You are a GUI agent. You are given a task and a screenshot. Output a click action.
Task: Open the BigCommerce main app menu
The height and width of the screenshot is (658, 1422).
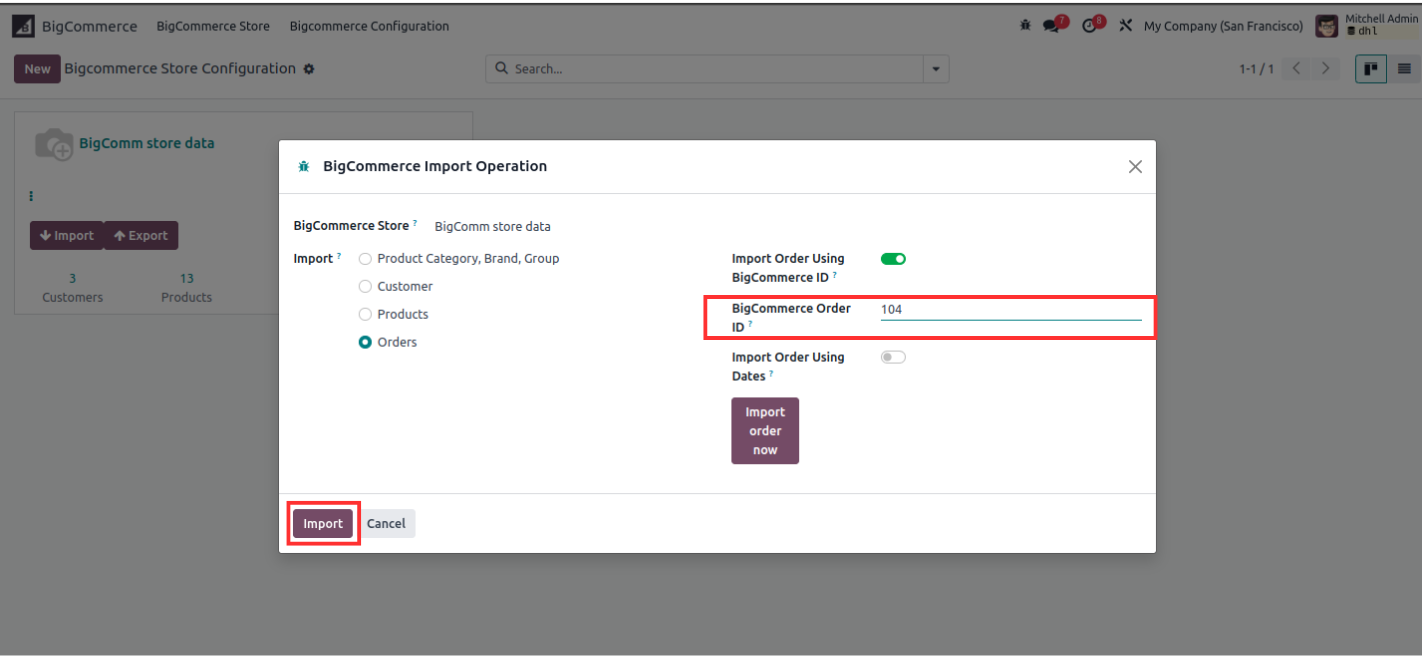click(x=89, y=26)
